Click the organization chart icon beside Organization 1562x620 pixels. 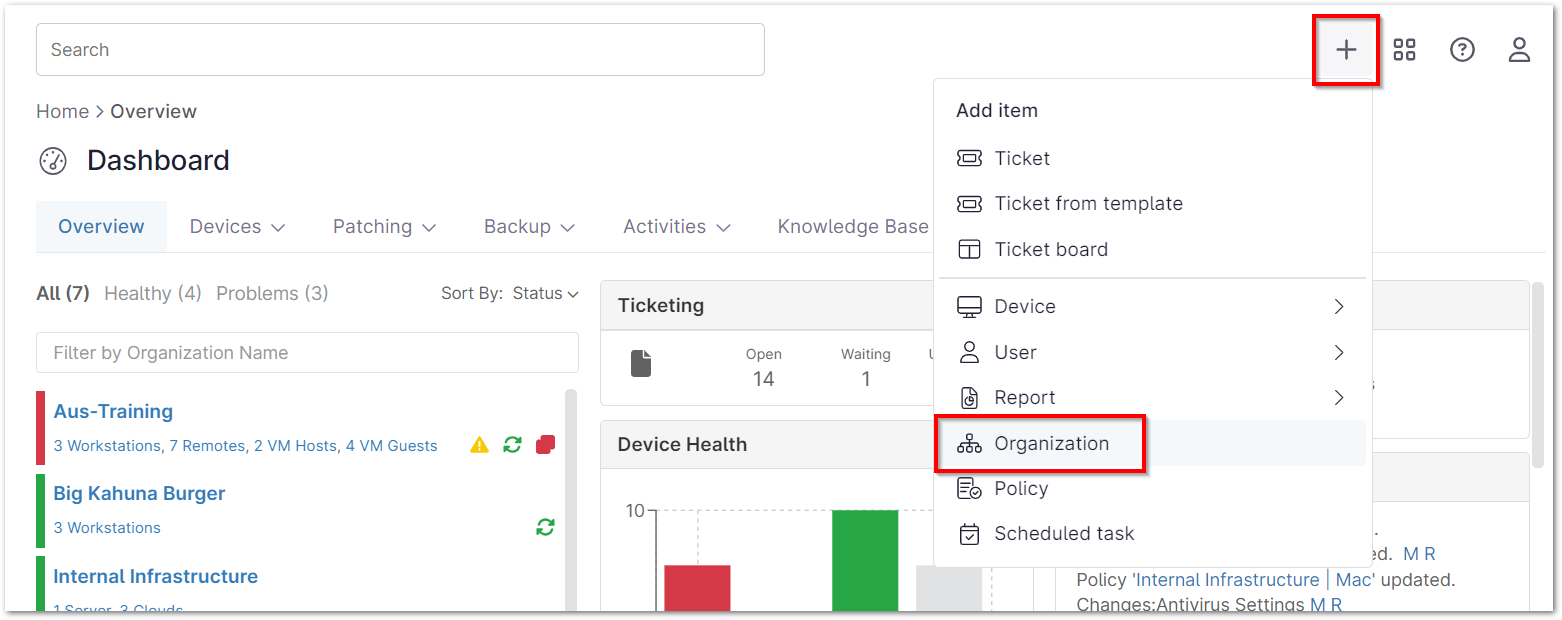[969, 443]
